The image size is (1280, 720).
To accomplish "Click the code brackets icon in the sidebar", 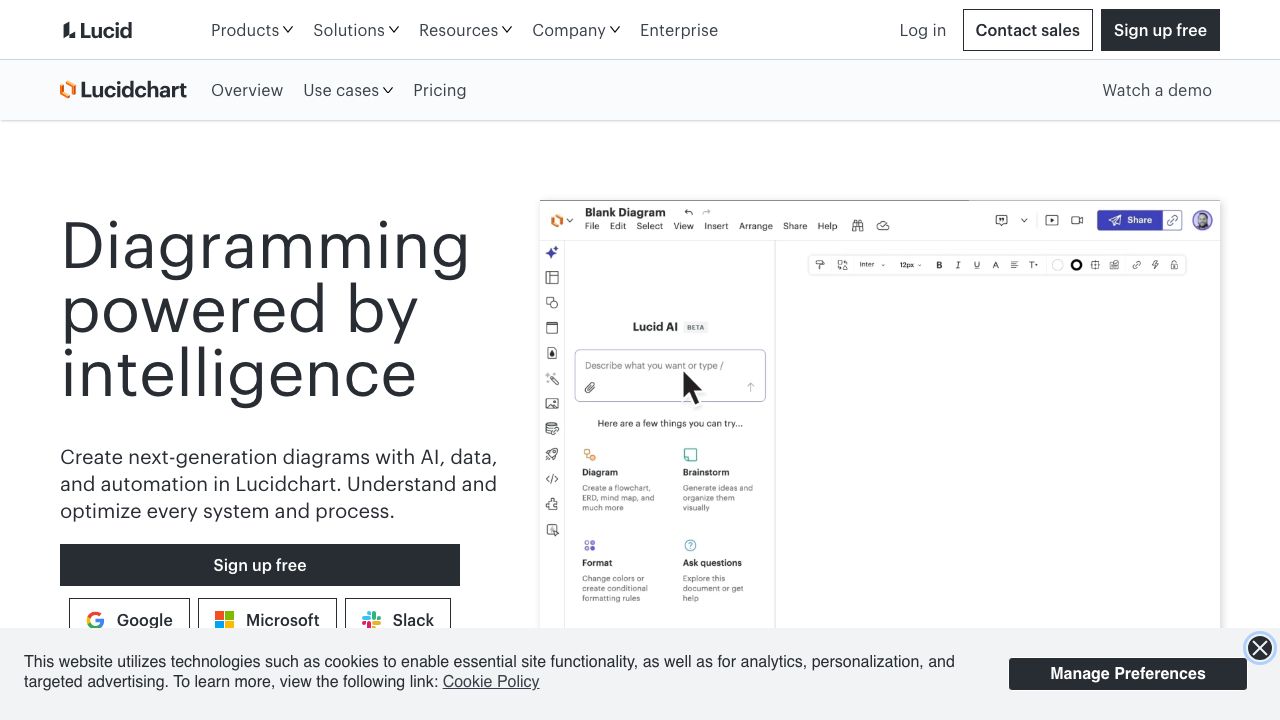I will pyautogui.click(x=552, y=479).
